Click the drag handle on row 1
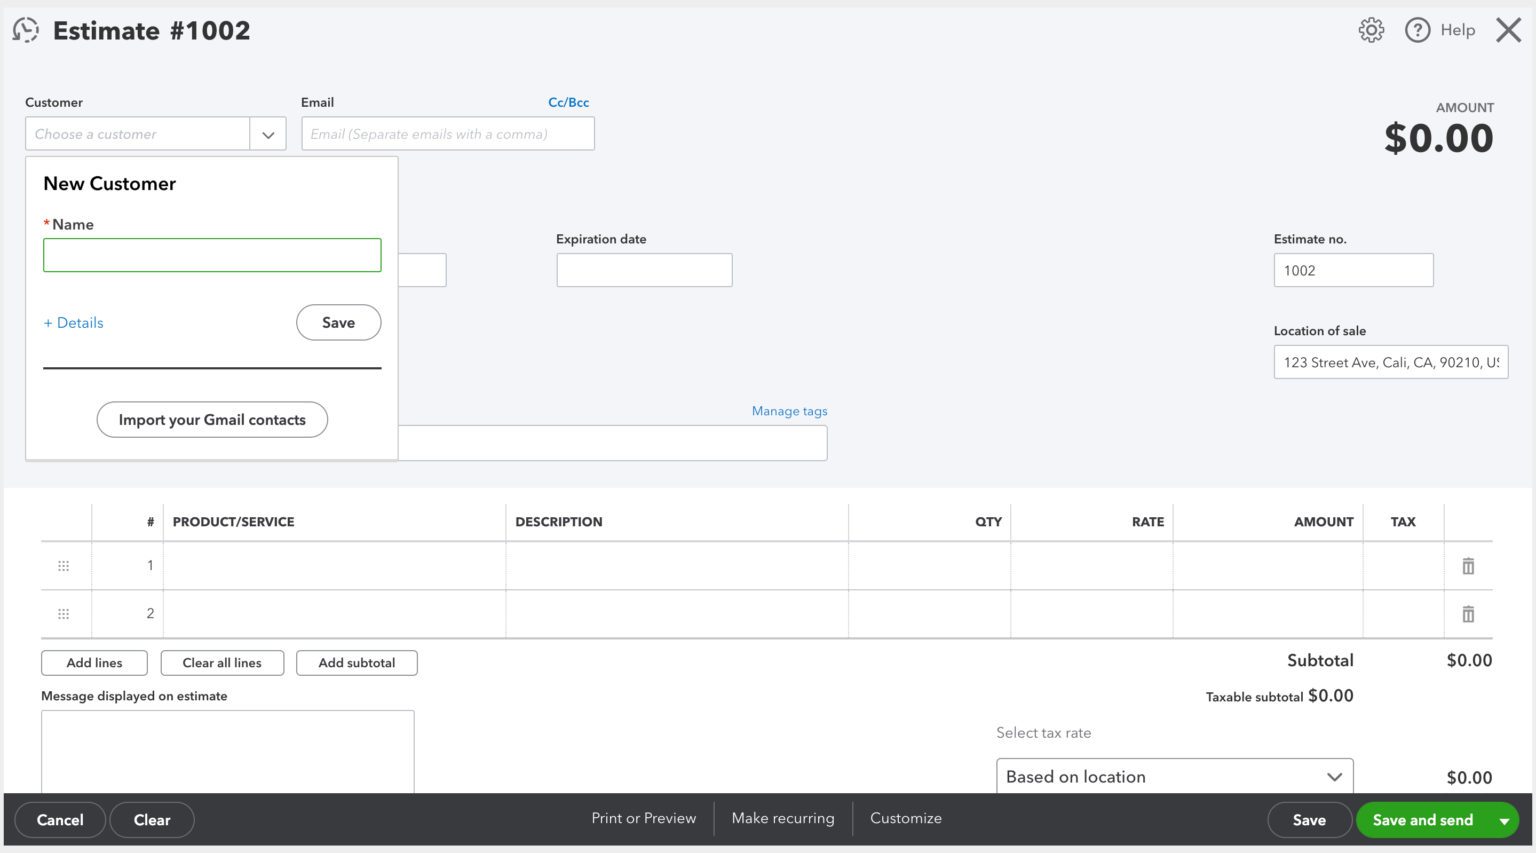Screen dimensions: 1536x853 (x=63, y=565)
